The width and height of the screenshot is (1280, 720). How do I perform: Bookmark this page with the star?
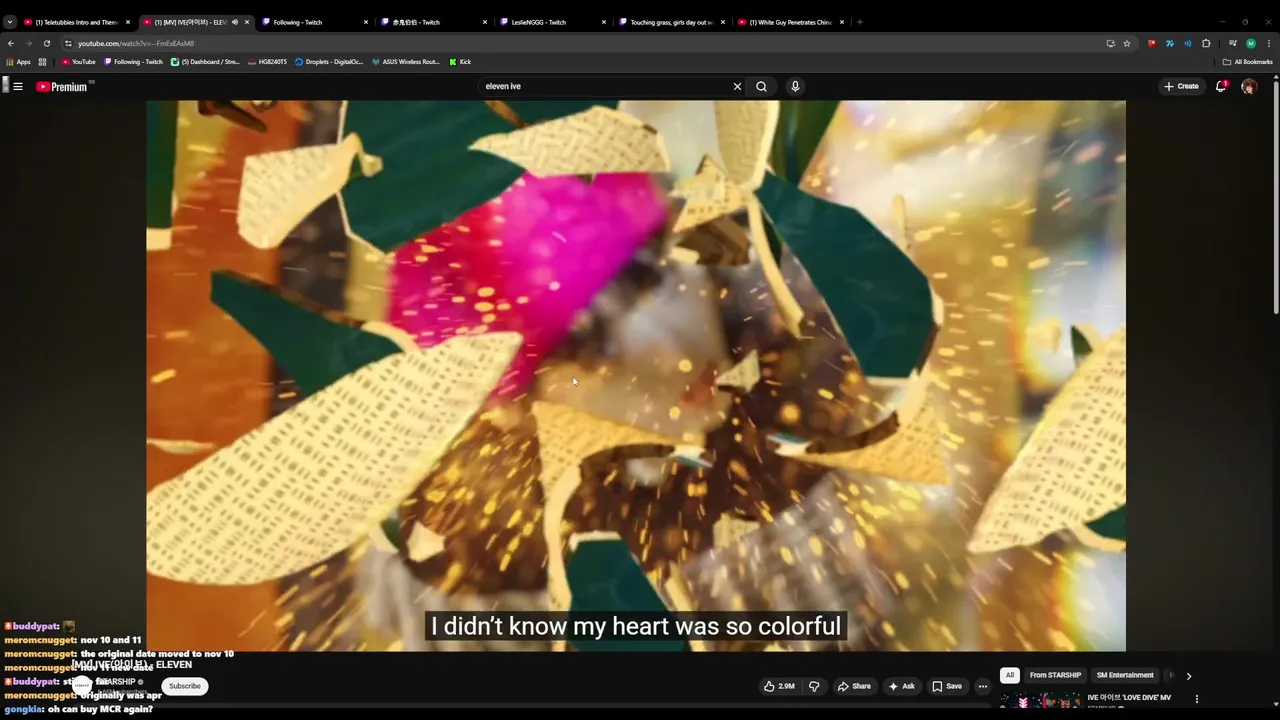[1127, 43]
